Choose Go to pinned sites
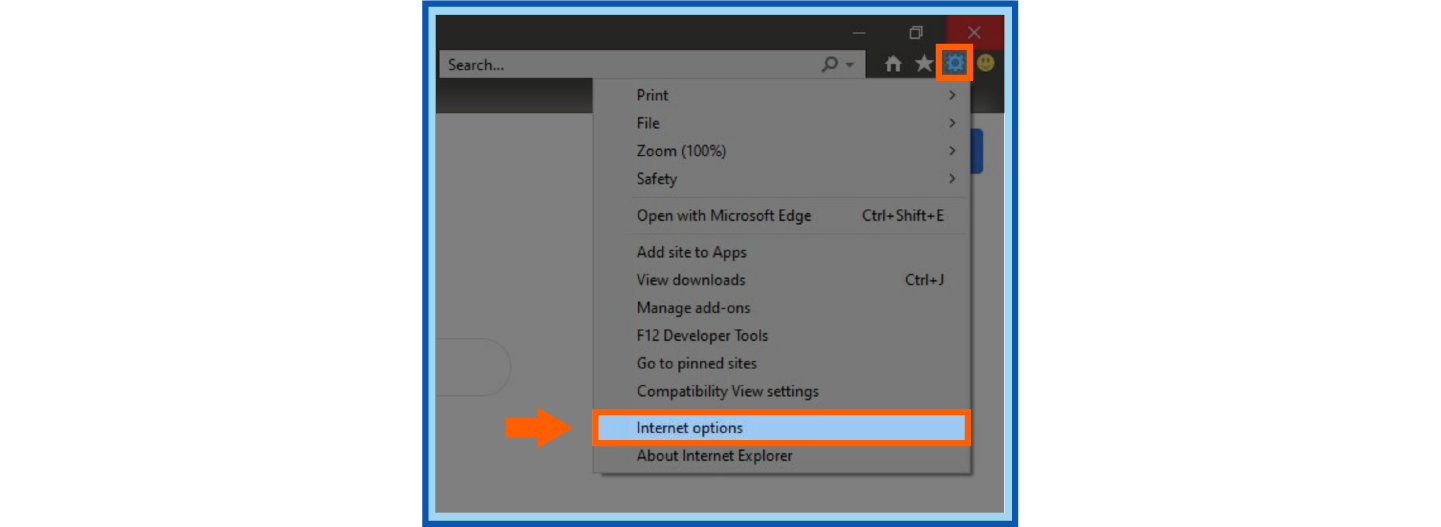This screenshot has height=527, width=1441. click(x=782, y=364)
